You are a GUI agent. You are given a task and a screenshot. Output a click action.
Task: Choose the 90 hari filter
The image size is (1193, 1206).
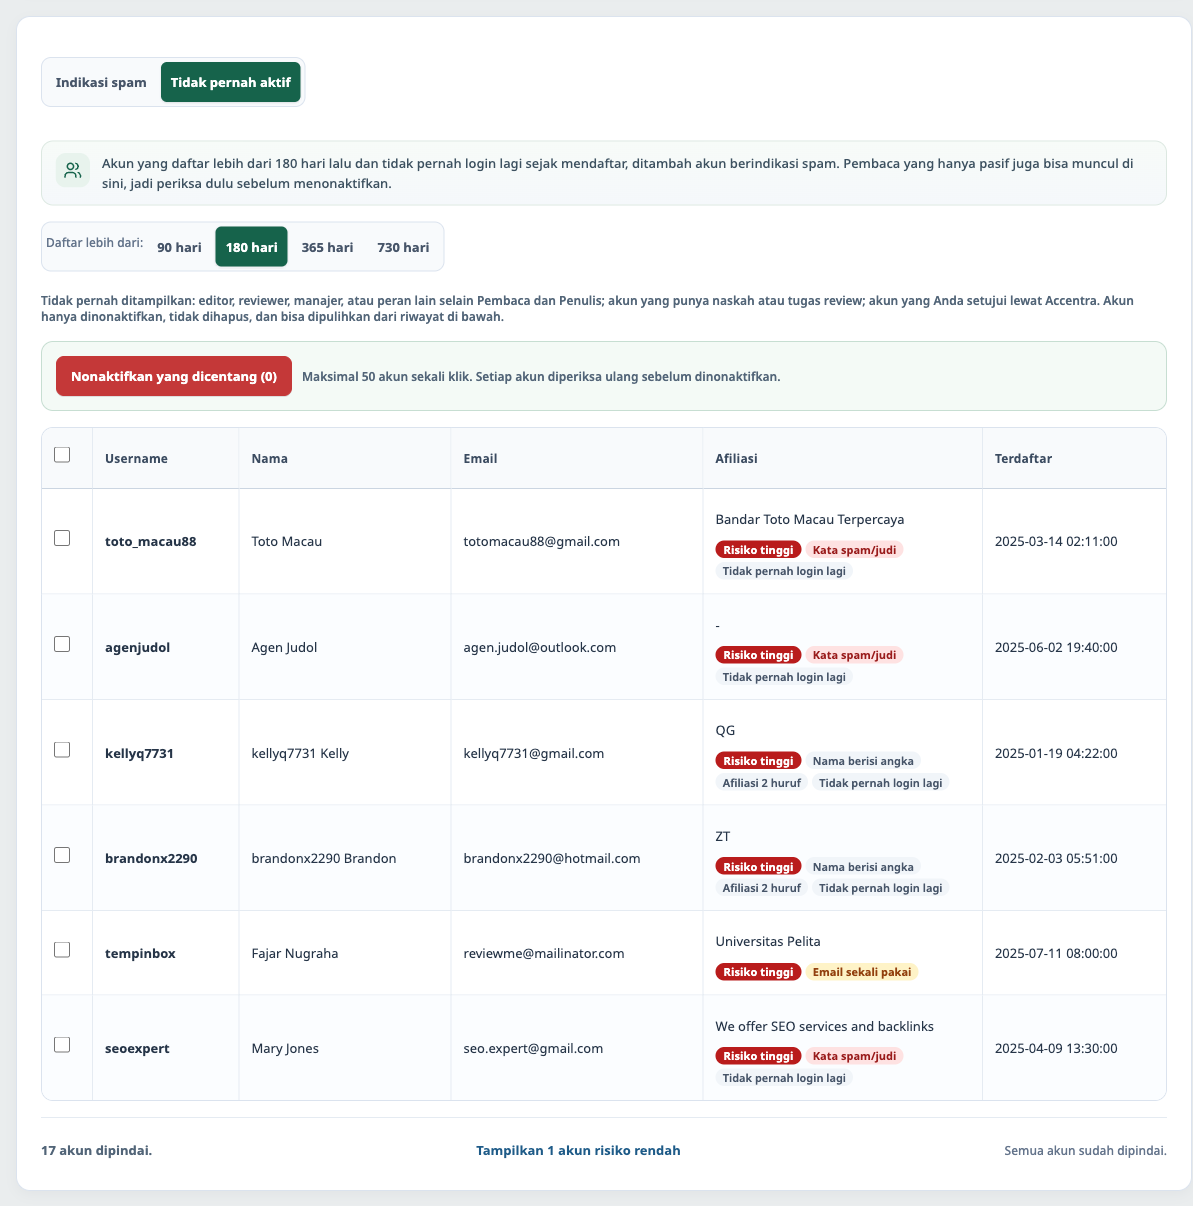[179, 247]
